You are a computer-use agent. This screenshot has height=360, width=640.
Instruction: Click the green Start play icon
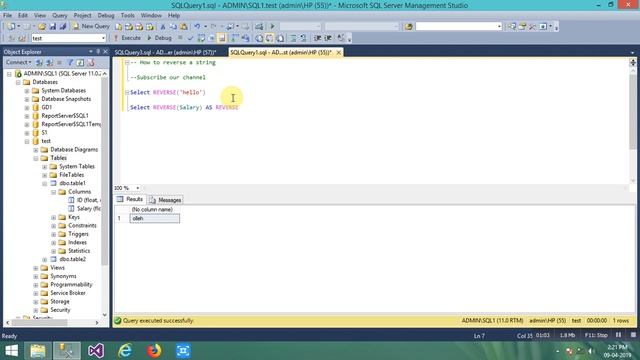pos(272,27)
